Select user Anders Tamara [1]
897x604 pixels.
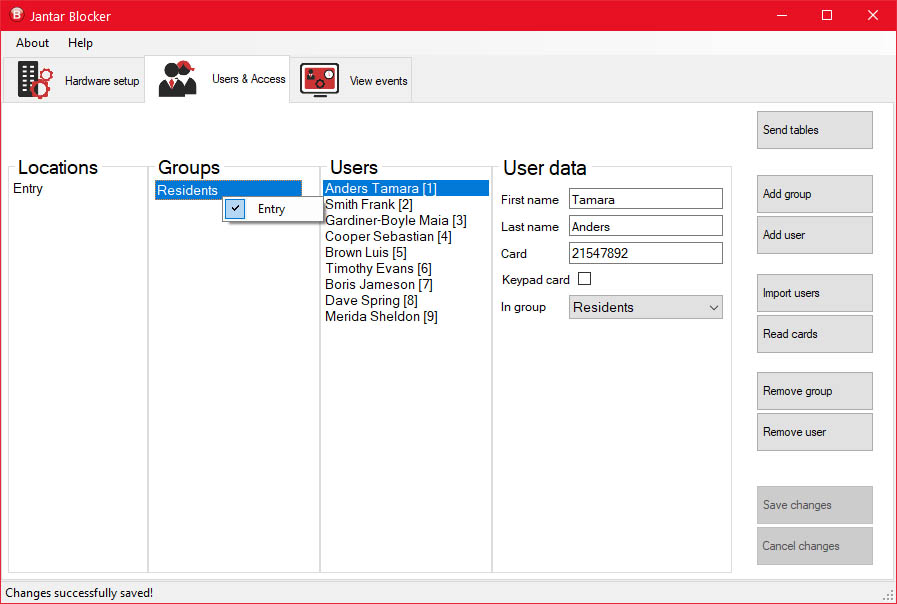[406, 188]
